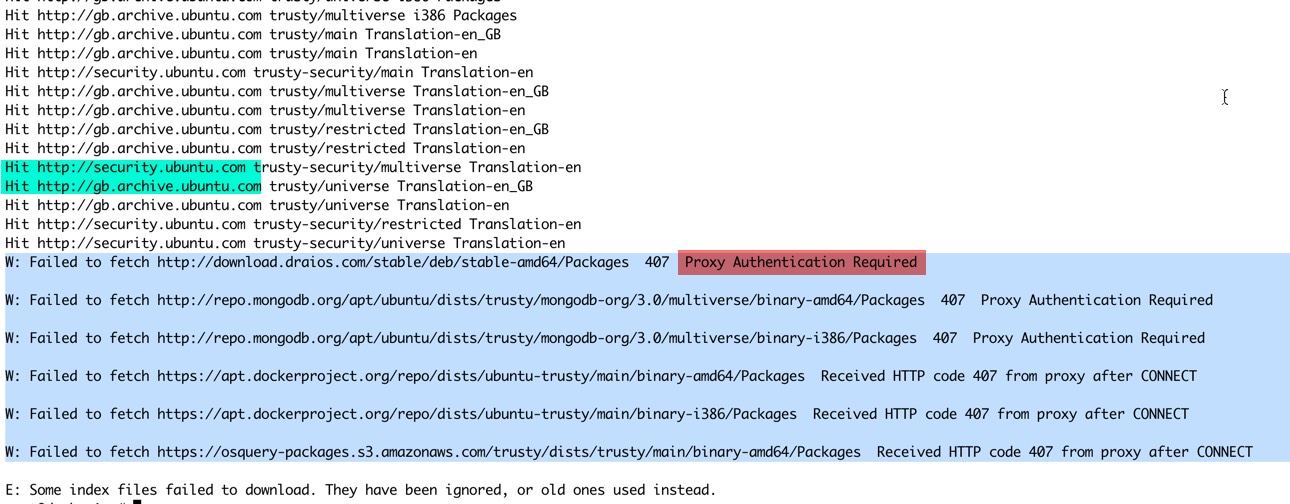
Task: Click the 'trusty-security/main Translation-en' line
Action: click(x=269, y=72)
